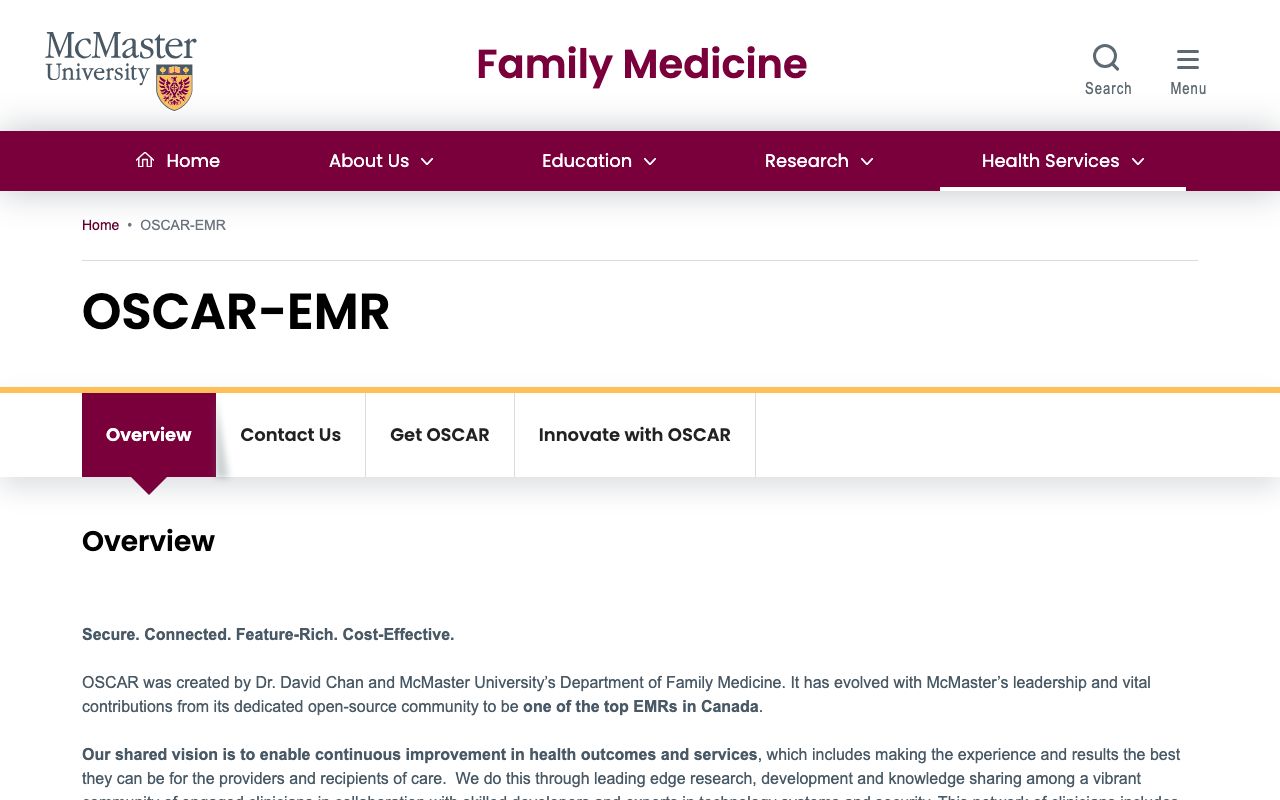Select the highlighted Overview tab

point(148,435)
